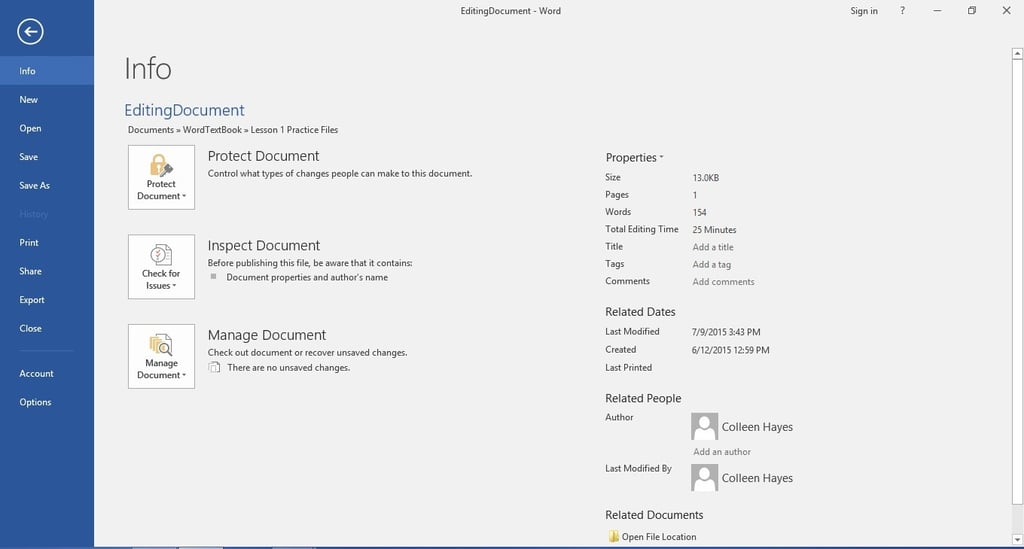The height and width of the screenshot is (549, 1024).
Task: Click the Related Documents heading
Action: 654,515
